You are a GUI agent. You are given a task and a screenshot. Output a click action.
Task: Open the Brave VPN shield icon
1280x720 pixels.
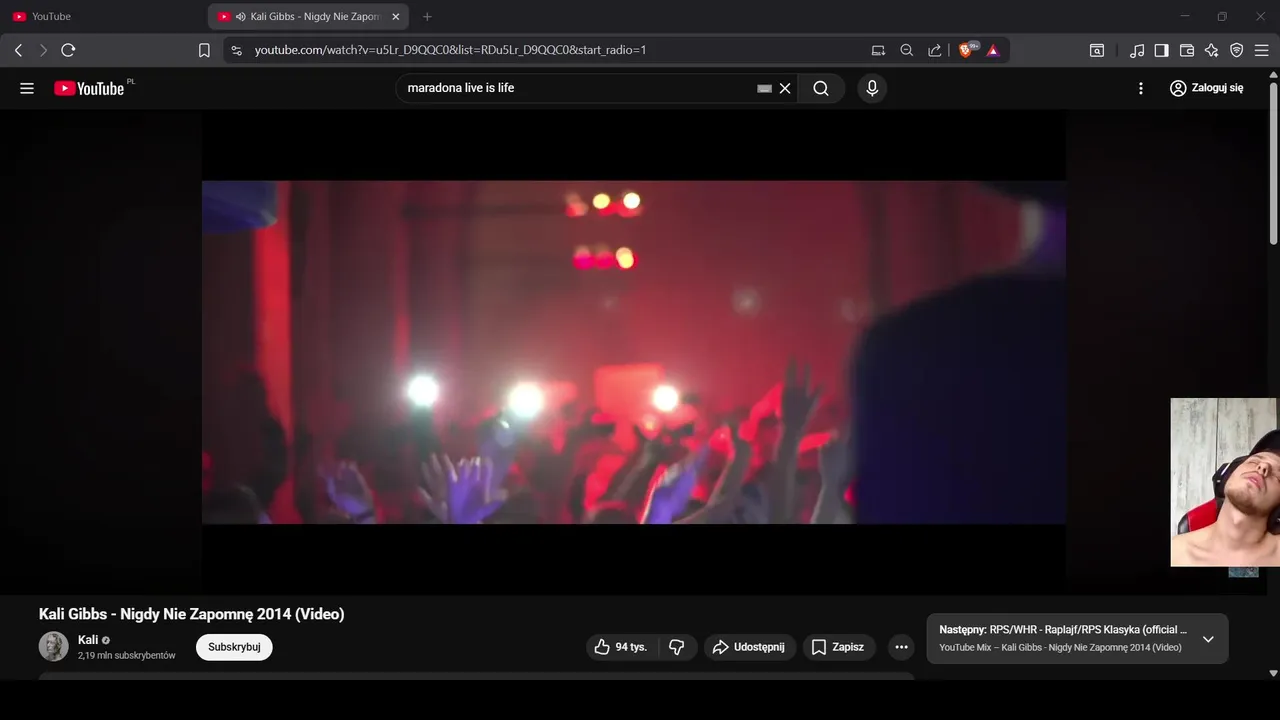1237,50
